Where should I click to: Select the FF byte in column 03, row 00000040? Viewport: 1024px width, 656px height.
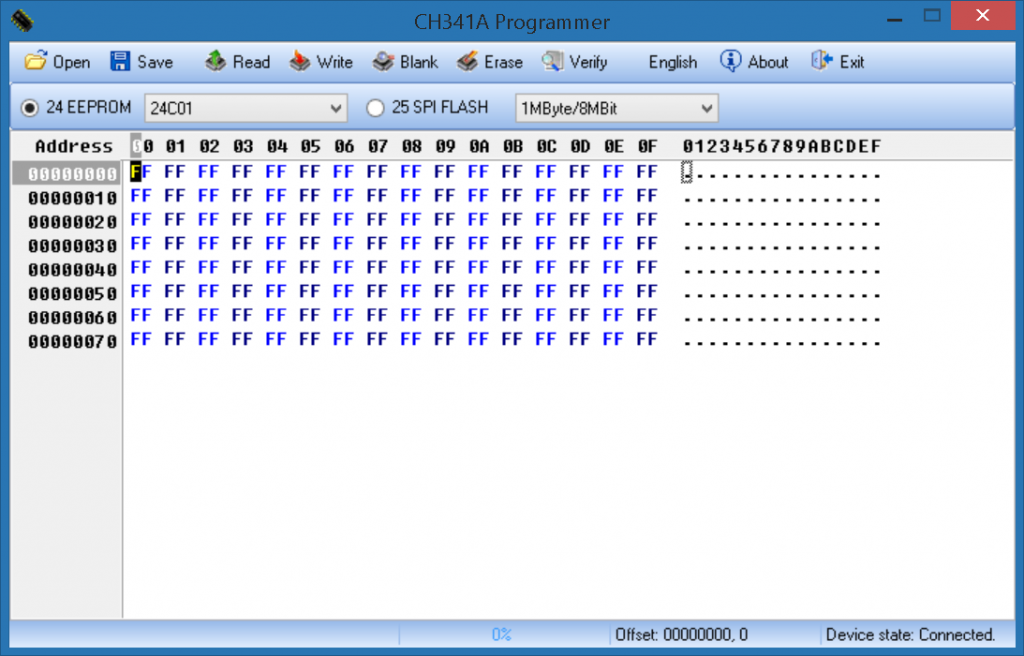click(x=242, y=267)
